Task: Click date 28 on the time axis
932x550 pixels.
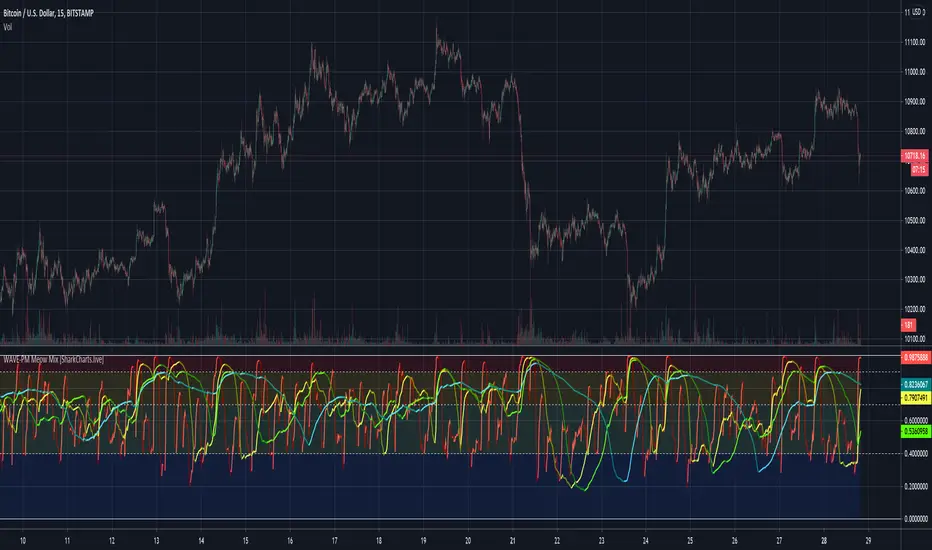Action: pos(824,541)
